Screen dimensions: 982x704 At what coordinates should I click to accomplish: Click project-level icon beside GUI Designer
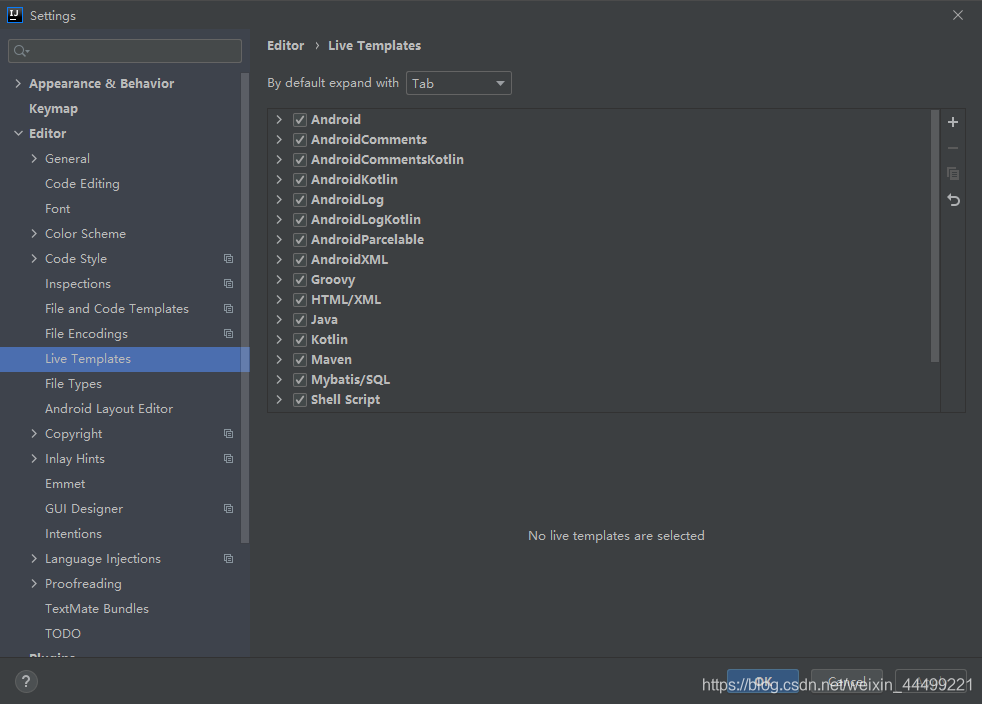coord(229,509)
